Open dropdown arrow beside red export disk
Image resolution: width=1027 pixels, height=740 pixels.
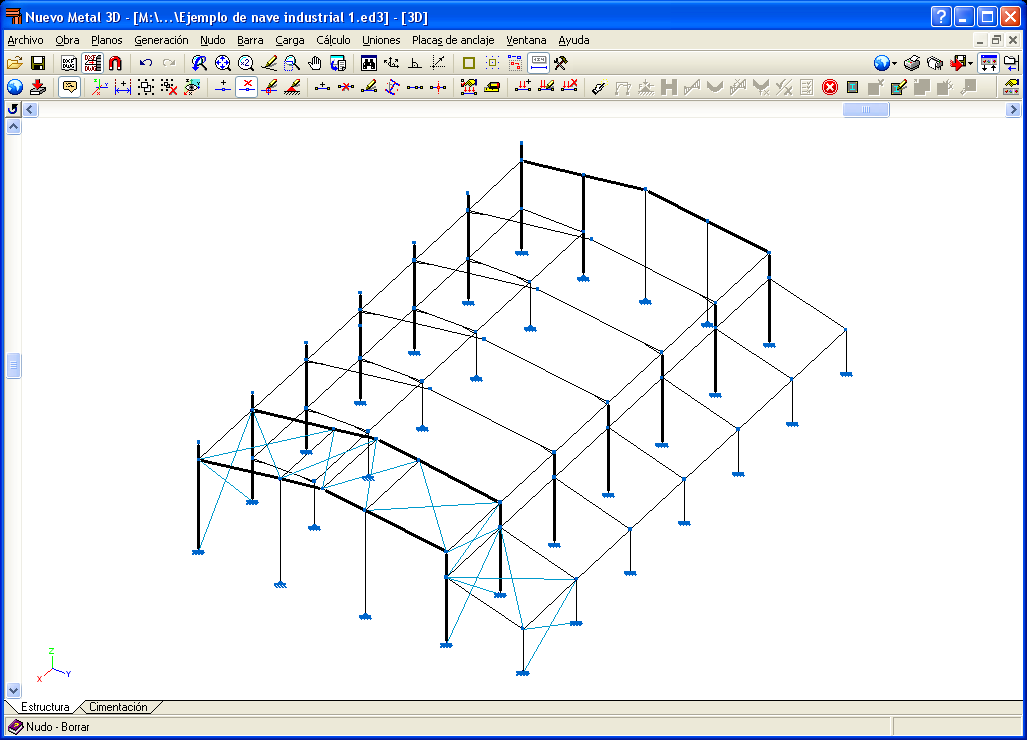pyautogui.click(x=970, y=64)
